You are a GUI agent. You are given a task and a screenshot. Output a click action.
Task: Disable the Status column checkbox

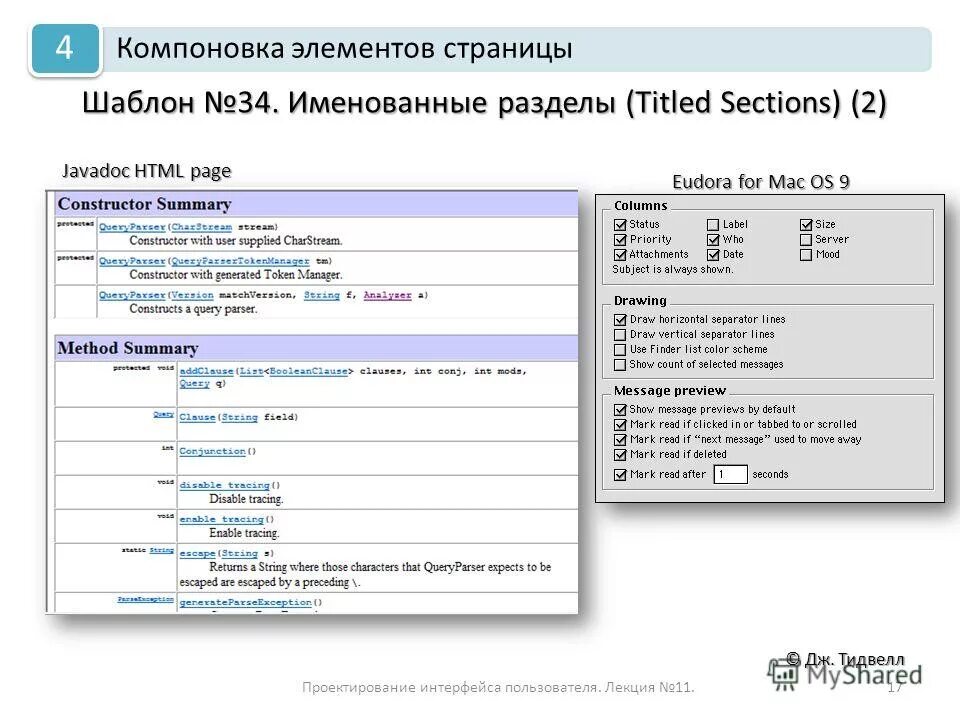[x=619, y=224]
